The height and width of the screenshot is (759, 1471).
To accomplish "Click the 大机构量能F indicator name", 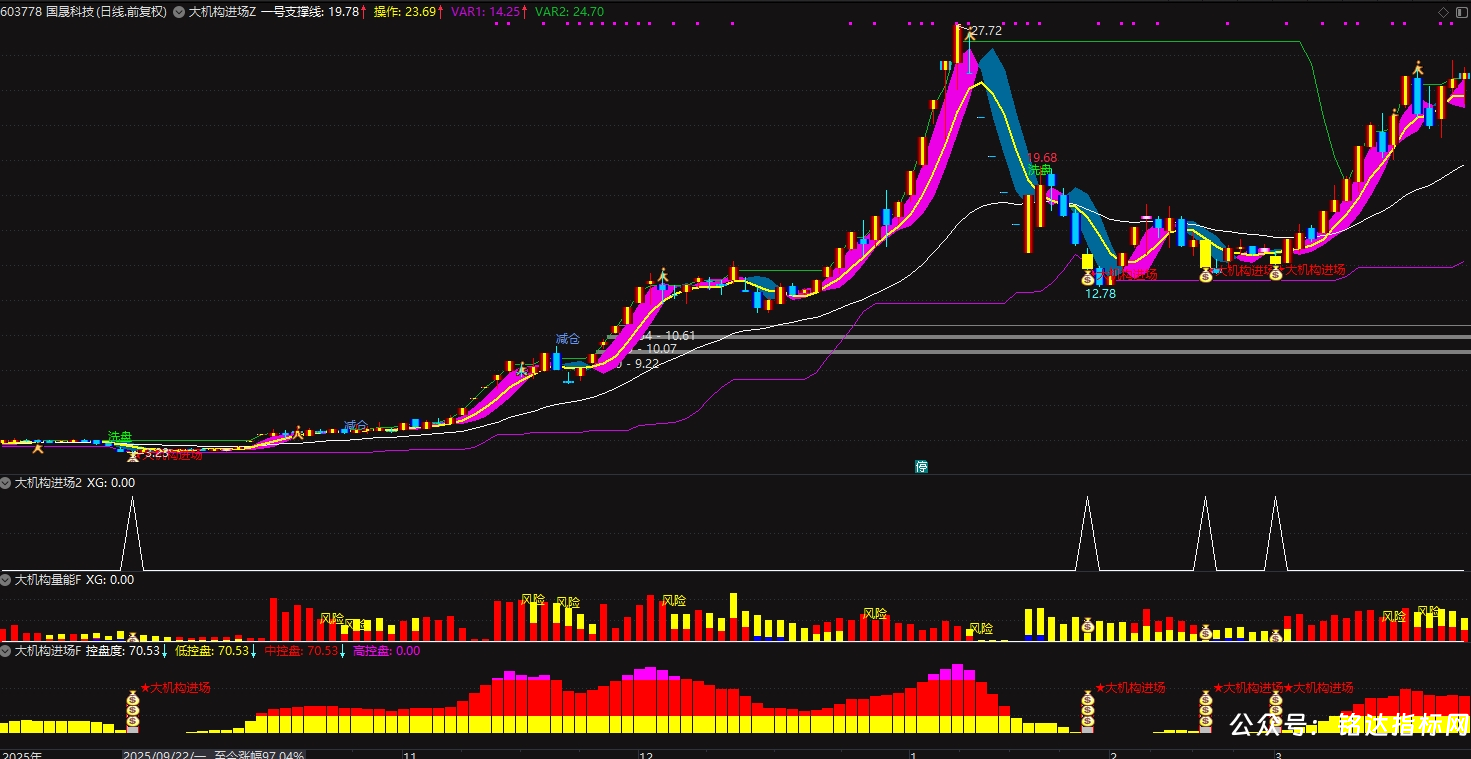I will click(x=46, y=579).
